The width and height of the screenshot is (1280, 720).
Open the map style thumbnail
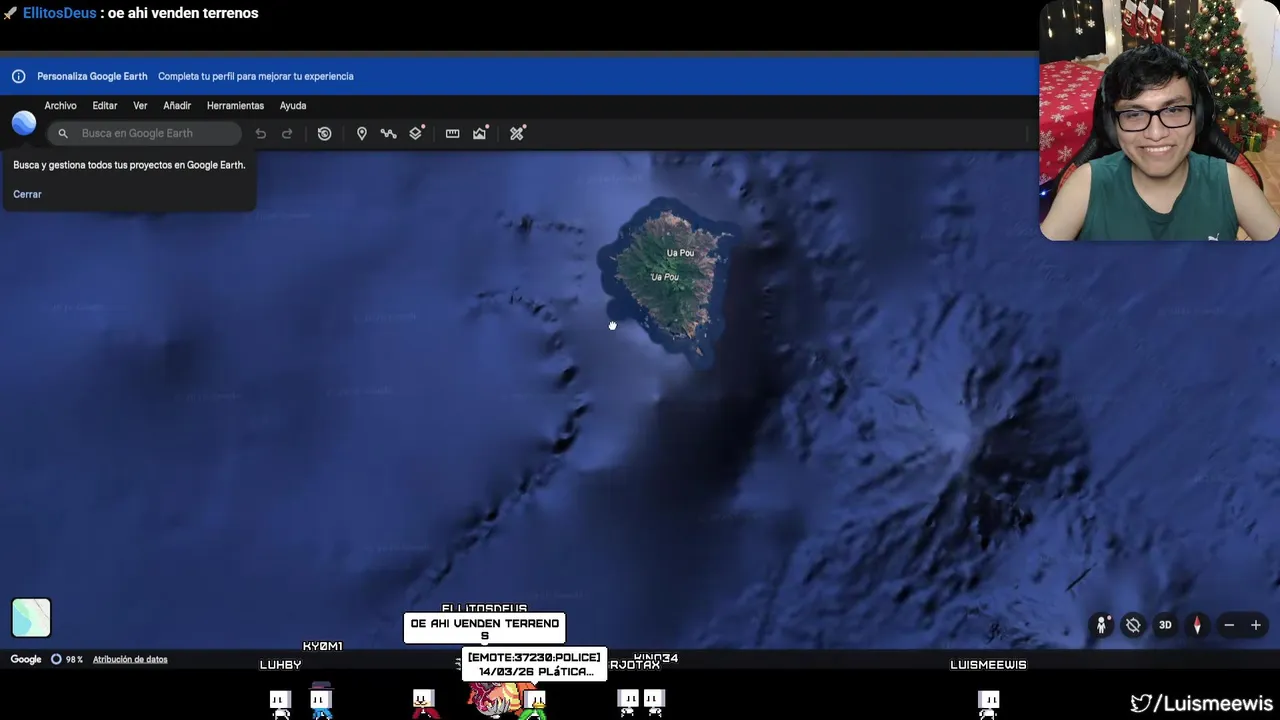pos(31,617)
